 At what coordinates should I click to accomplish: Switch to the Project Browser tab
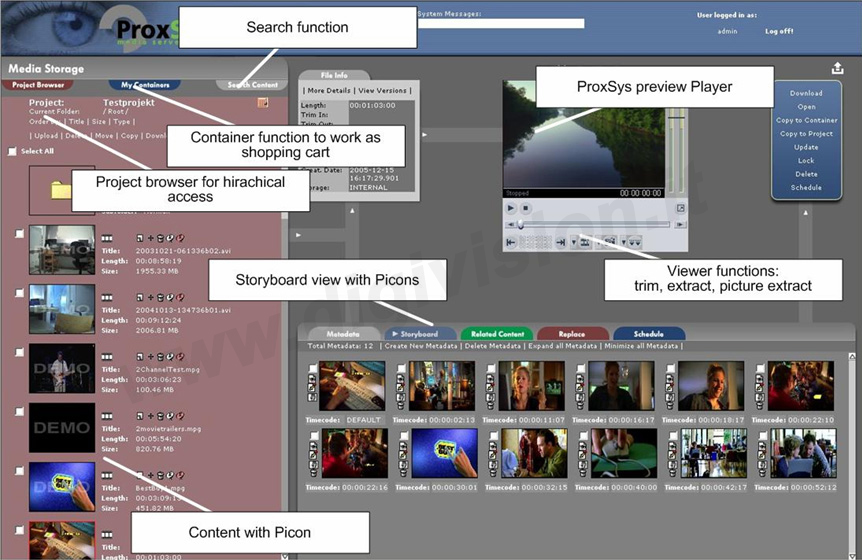38,85
